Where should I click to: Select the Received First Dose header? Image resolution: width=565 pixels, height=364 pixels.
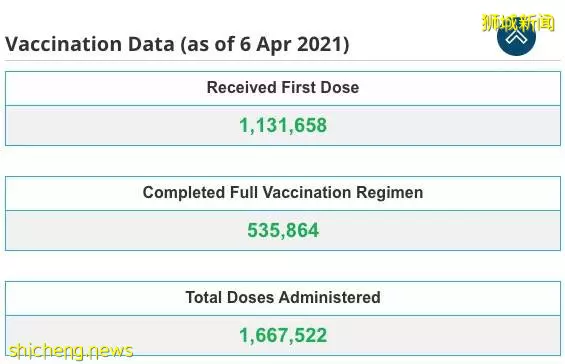pyautogui.click(x=283, y=88)
